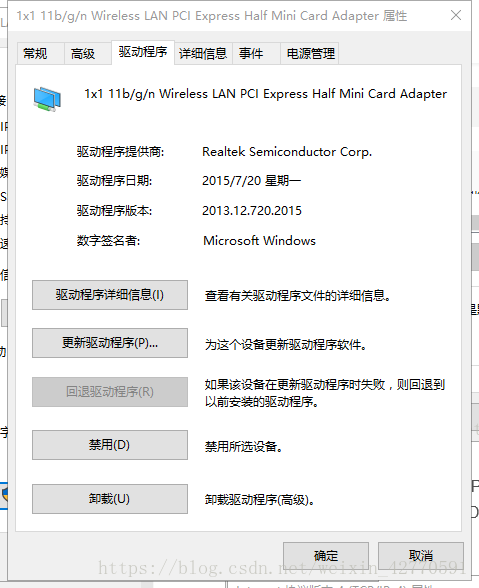Image resolution: width=479 pixels, height=588 pixels.
Task: Disable device with 禁用(D) button
Action: tap(110, 445)
